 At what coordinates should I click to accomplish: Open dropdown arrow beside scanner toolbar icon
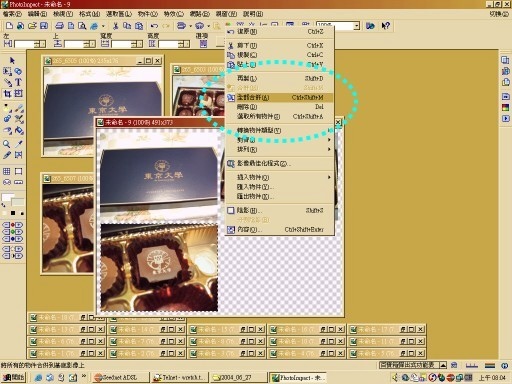[x=191, y=26]
